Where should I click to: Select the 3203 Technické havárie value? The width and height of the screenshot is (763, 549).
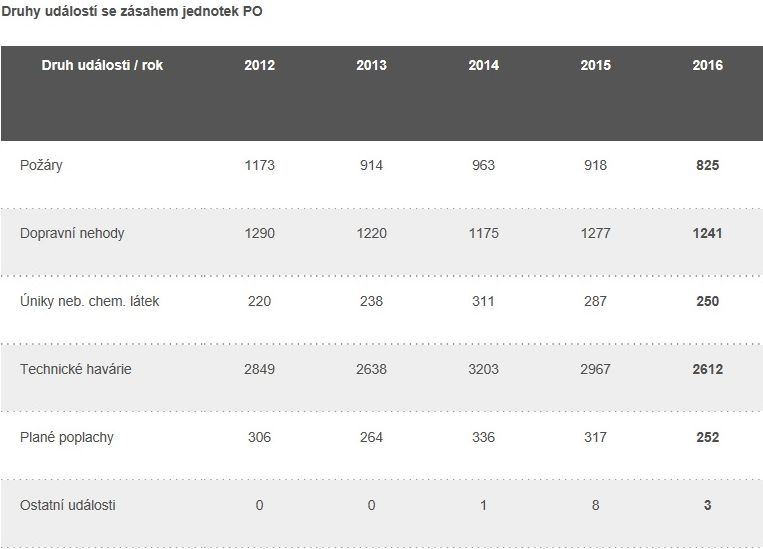[483, 369]
